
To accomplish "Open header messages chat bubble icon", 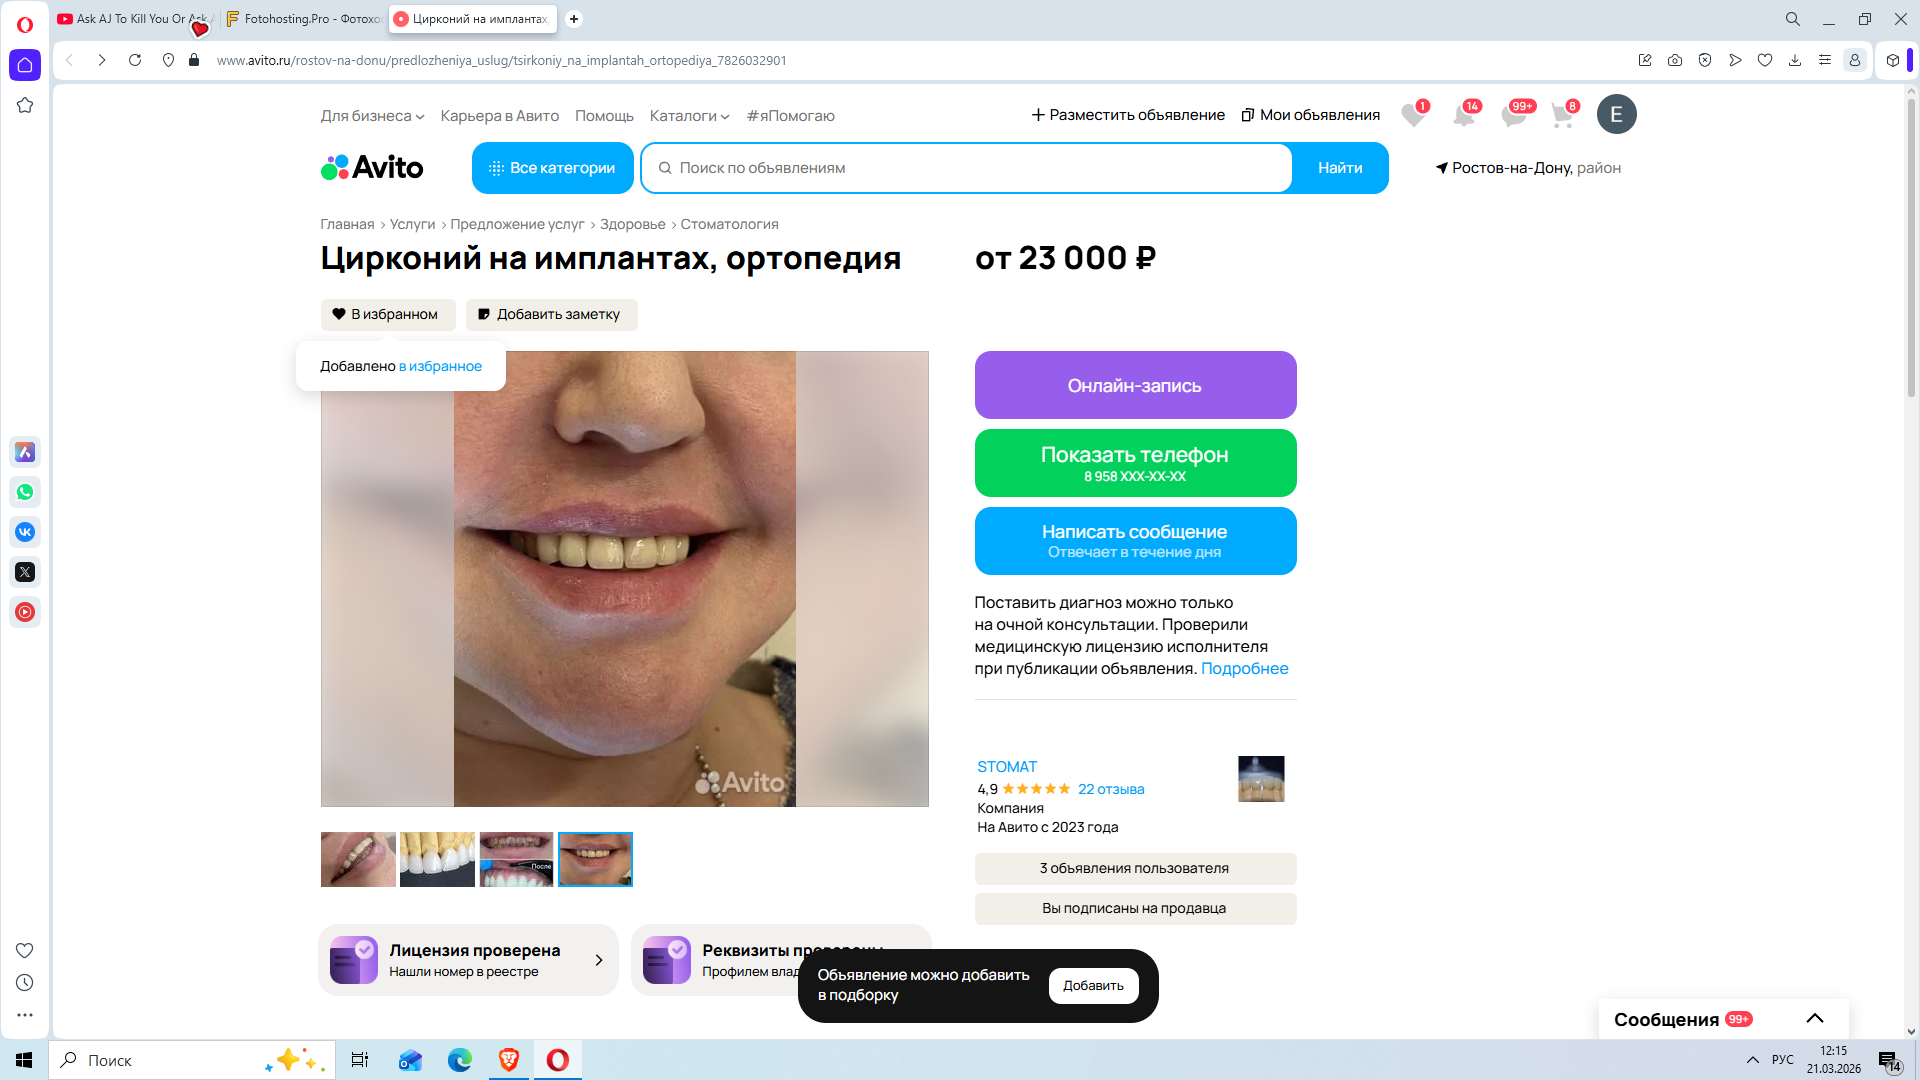I will (1513, 116).
